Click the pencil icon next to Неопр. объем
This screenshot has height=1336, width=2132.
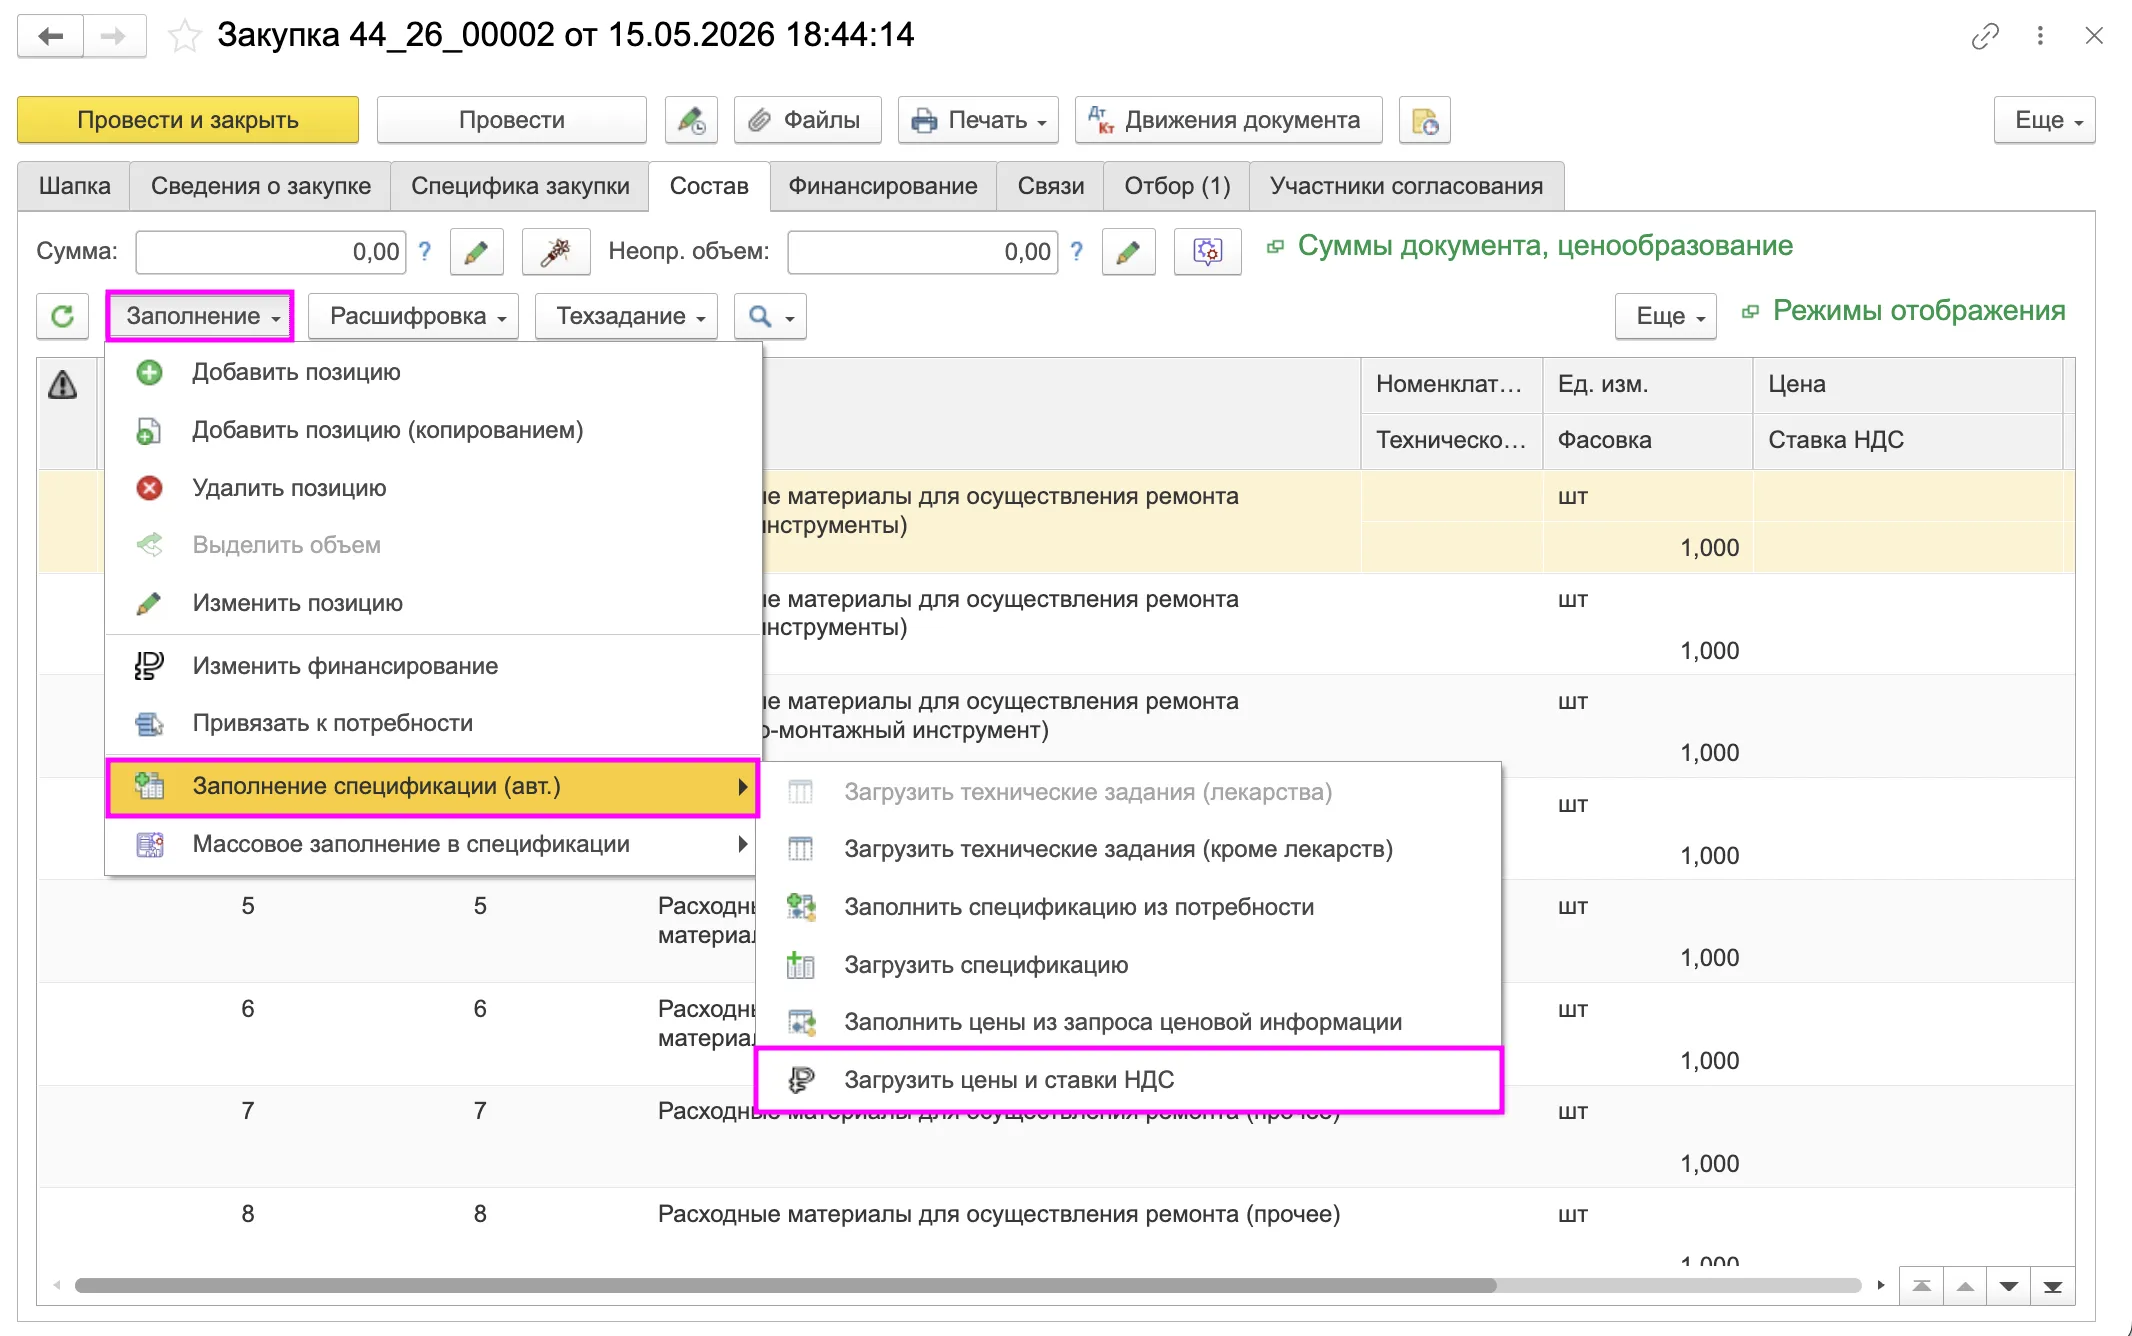point(1128,252)
